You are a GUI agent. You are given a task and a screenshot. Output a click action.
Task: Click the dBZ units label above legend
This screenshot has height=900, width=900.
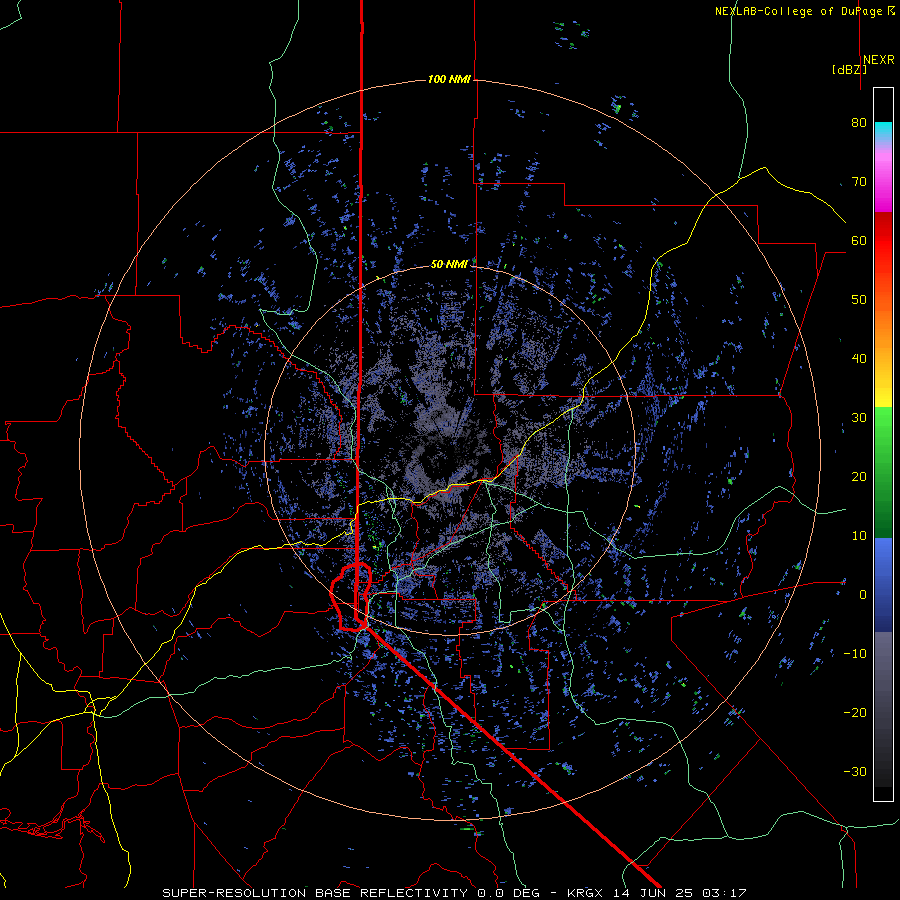tap(849, 70)
